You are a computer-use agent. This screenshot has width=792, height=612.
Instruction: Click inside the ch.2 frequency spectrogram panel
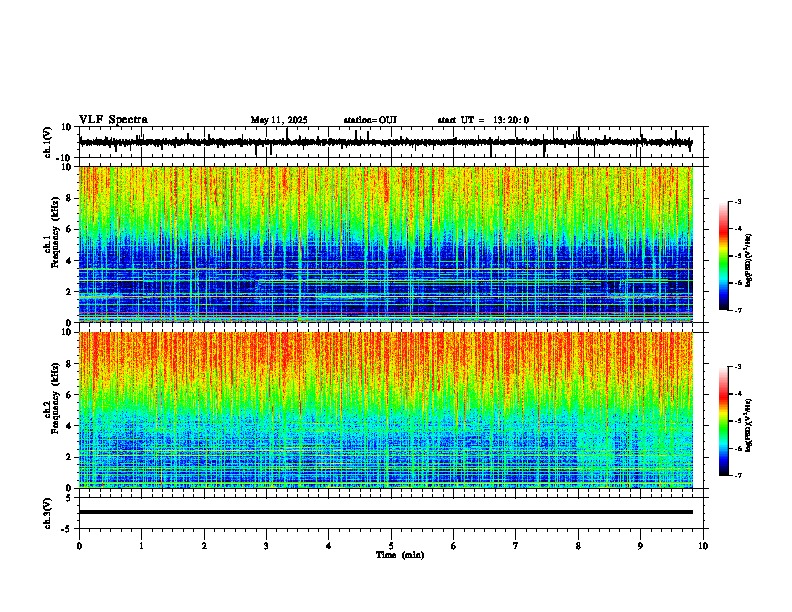(386, 410)
